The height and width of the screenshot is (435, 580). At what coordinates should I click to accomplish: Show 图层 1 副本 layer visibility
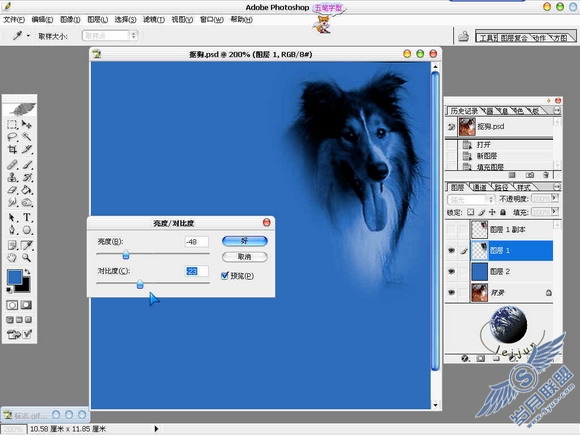point(451,230)
